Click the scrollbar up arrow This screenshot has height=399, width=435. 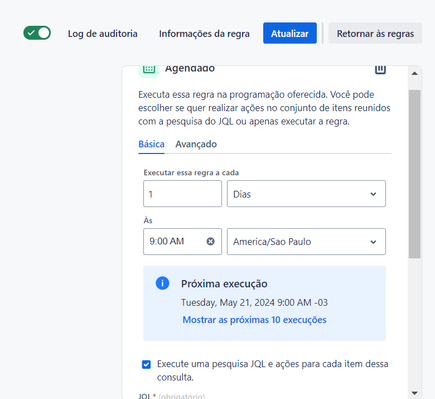click(415, 73)
